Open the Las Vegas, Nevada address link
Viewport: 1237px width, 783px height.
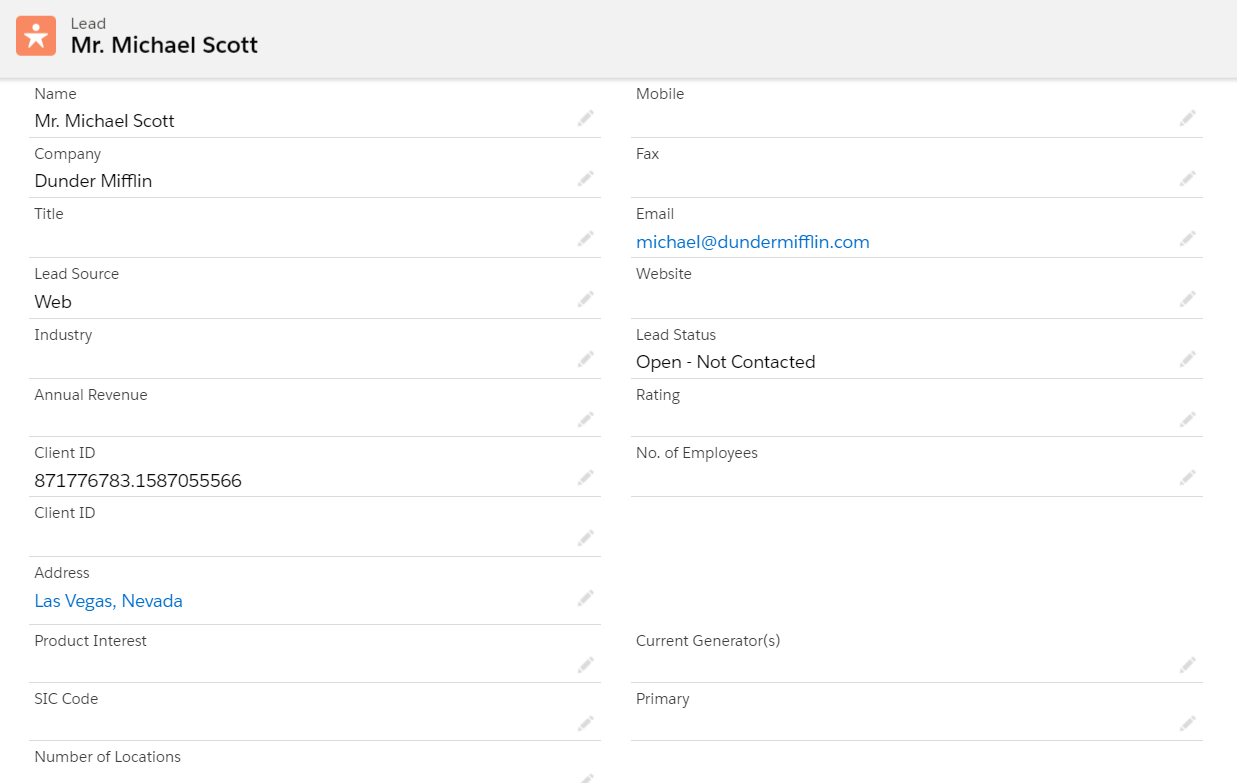pos(108,601)
